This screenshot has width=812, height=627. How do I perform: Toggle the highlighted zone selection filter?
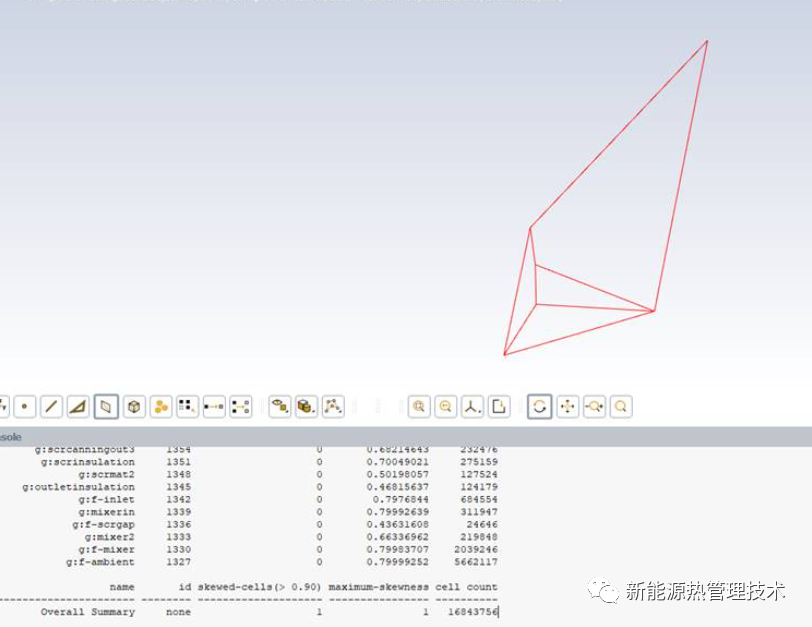[106, 407]
